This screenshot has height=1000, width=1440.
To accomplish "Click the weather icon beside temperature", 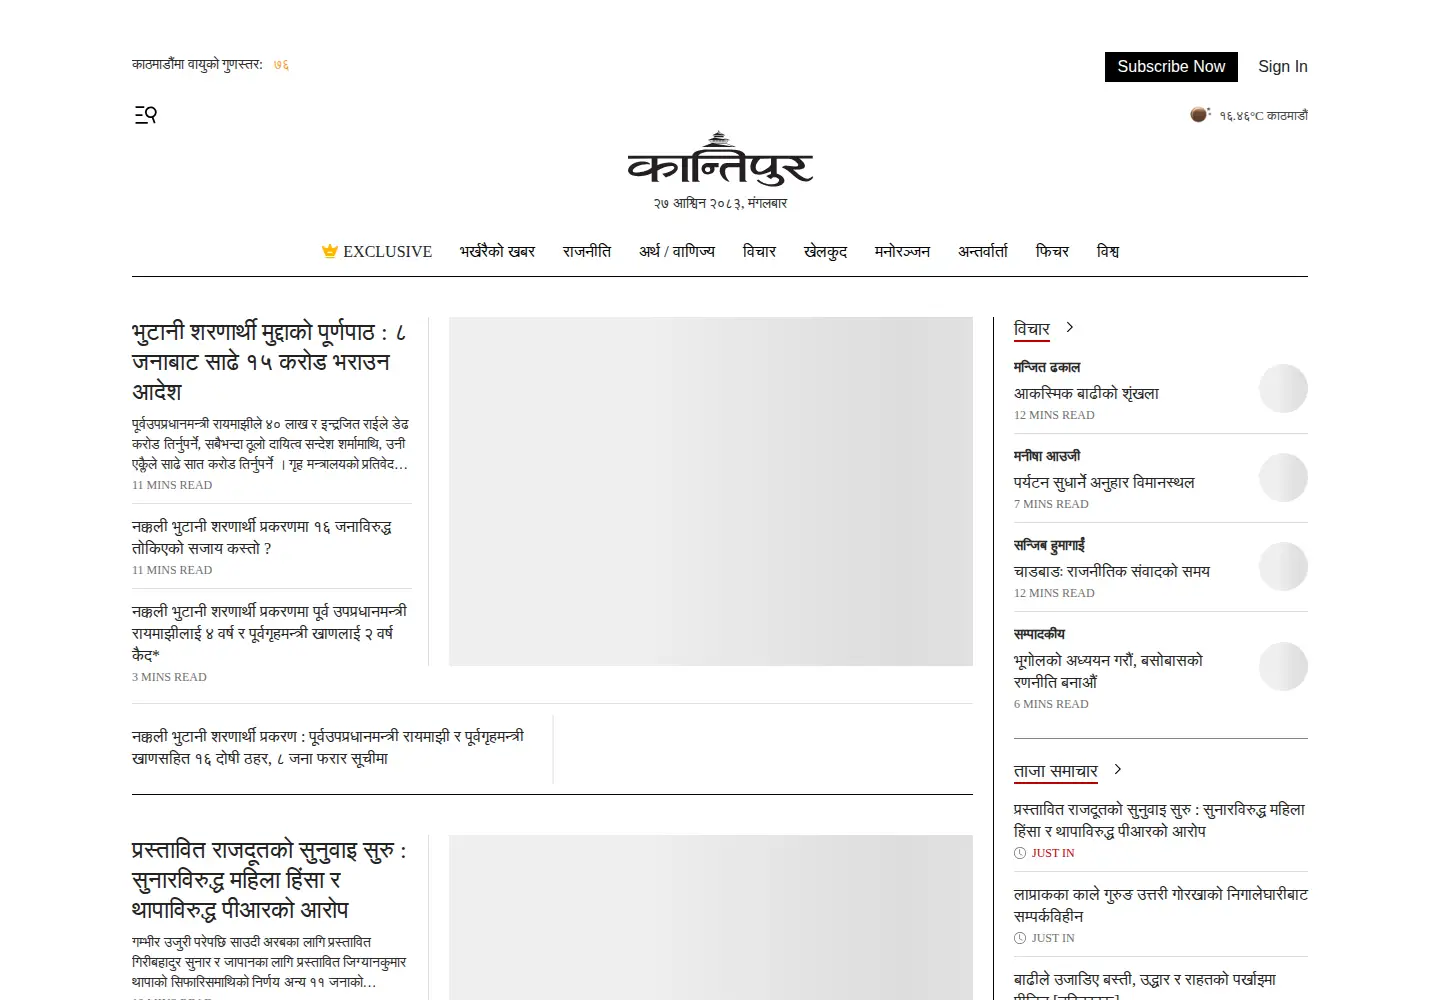I will pos(1200,115).
